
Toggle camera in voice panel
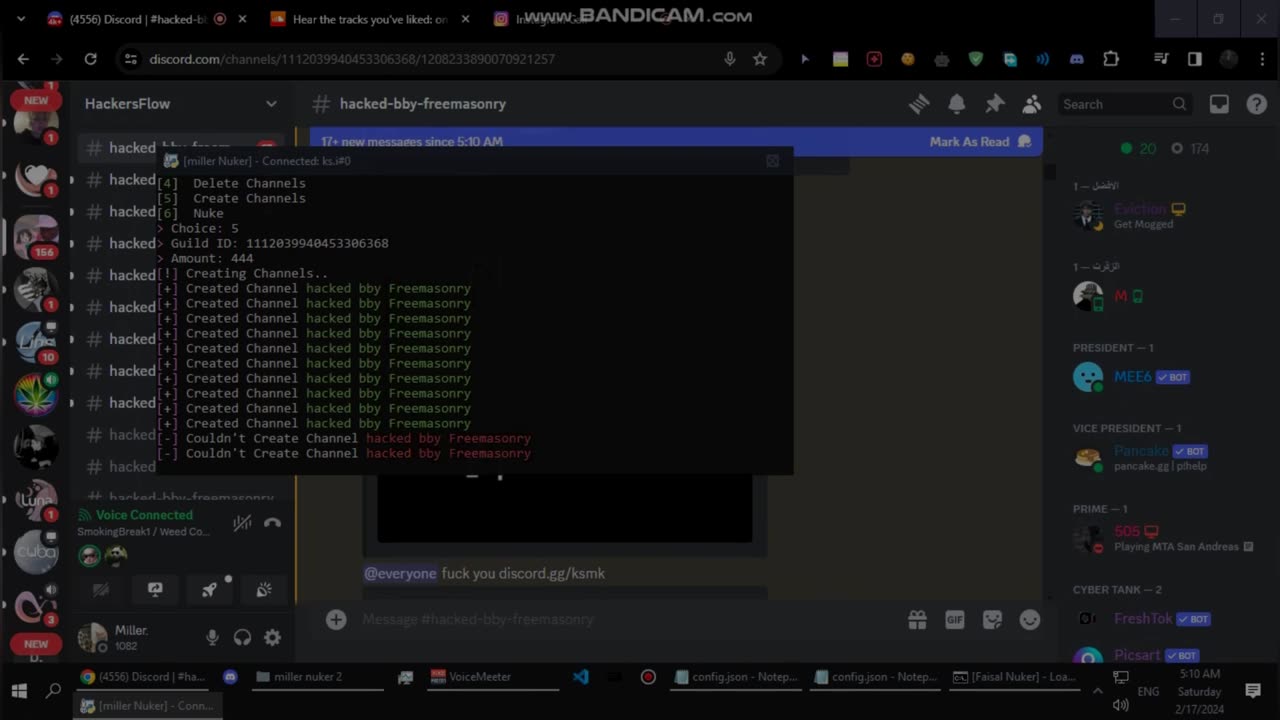click(x=101, y=590)
